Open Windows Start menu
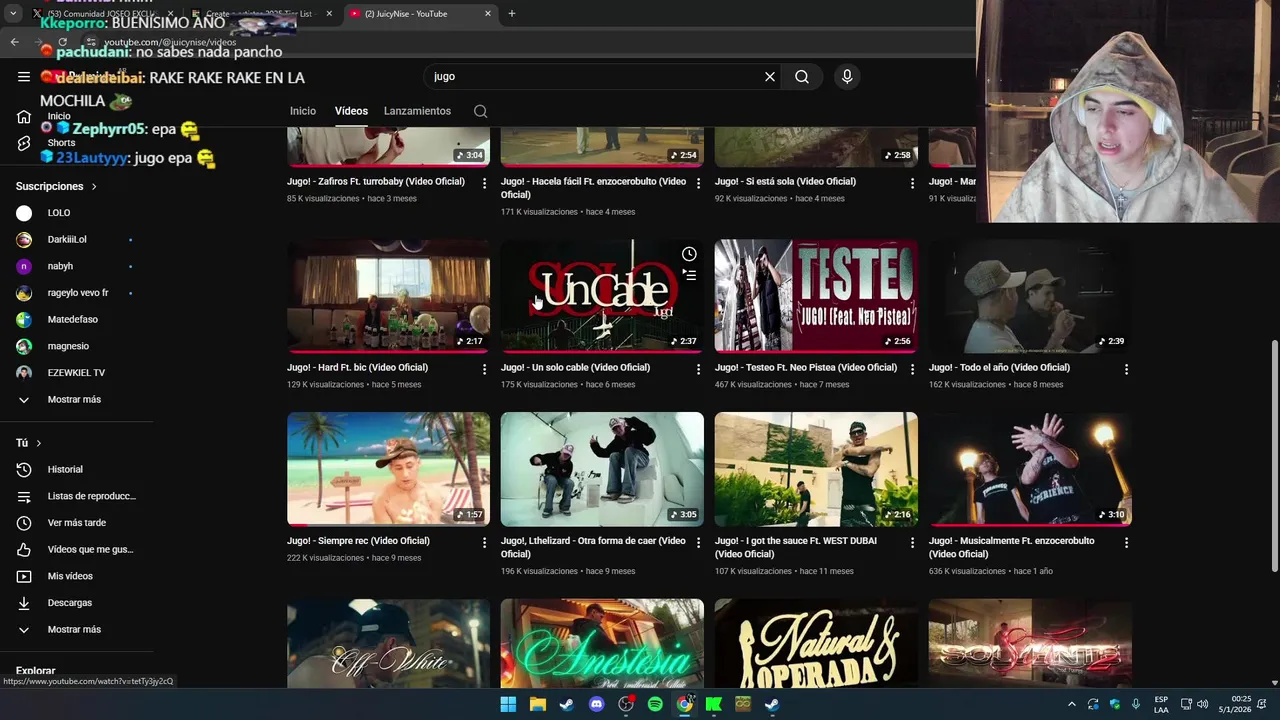 point(508,704)
